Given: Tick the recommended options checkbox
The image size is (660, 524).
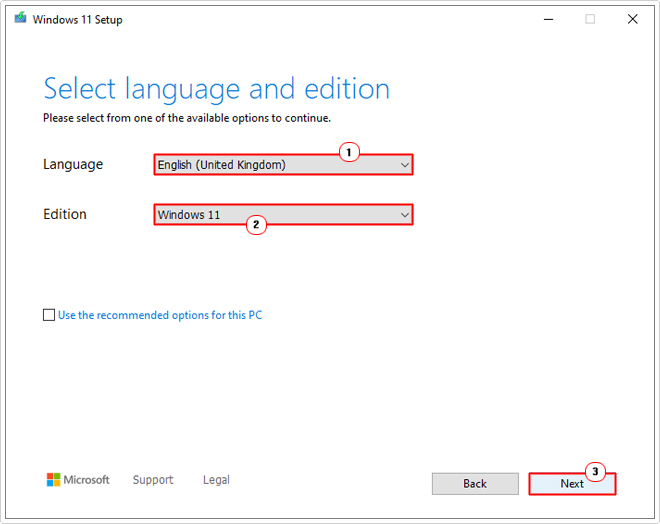Looking at the screenshot, I should point(49,315).
